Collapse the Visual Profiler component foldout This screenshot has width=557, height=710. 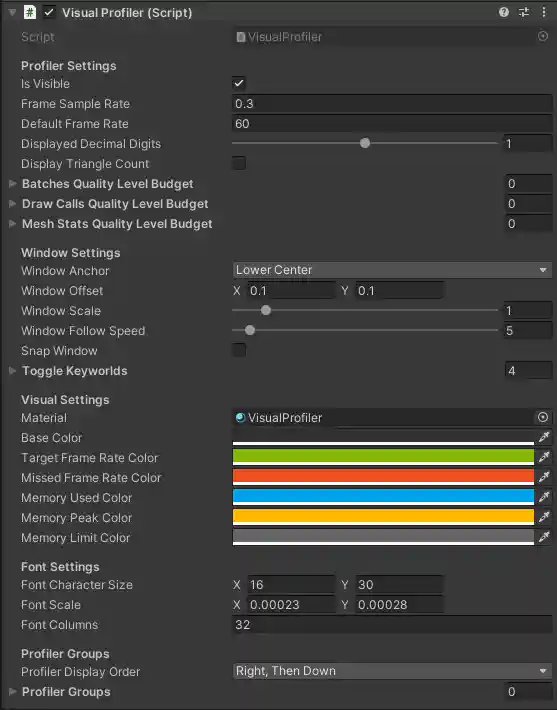point(12,12)
